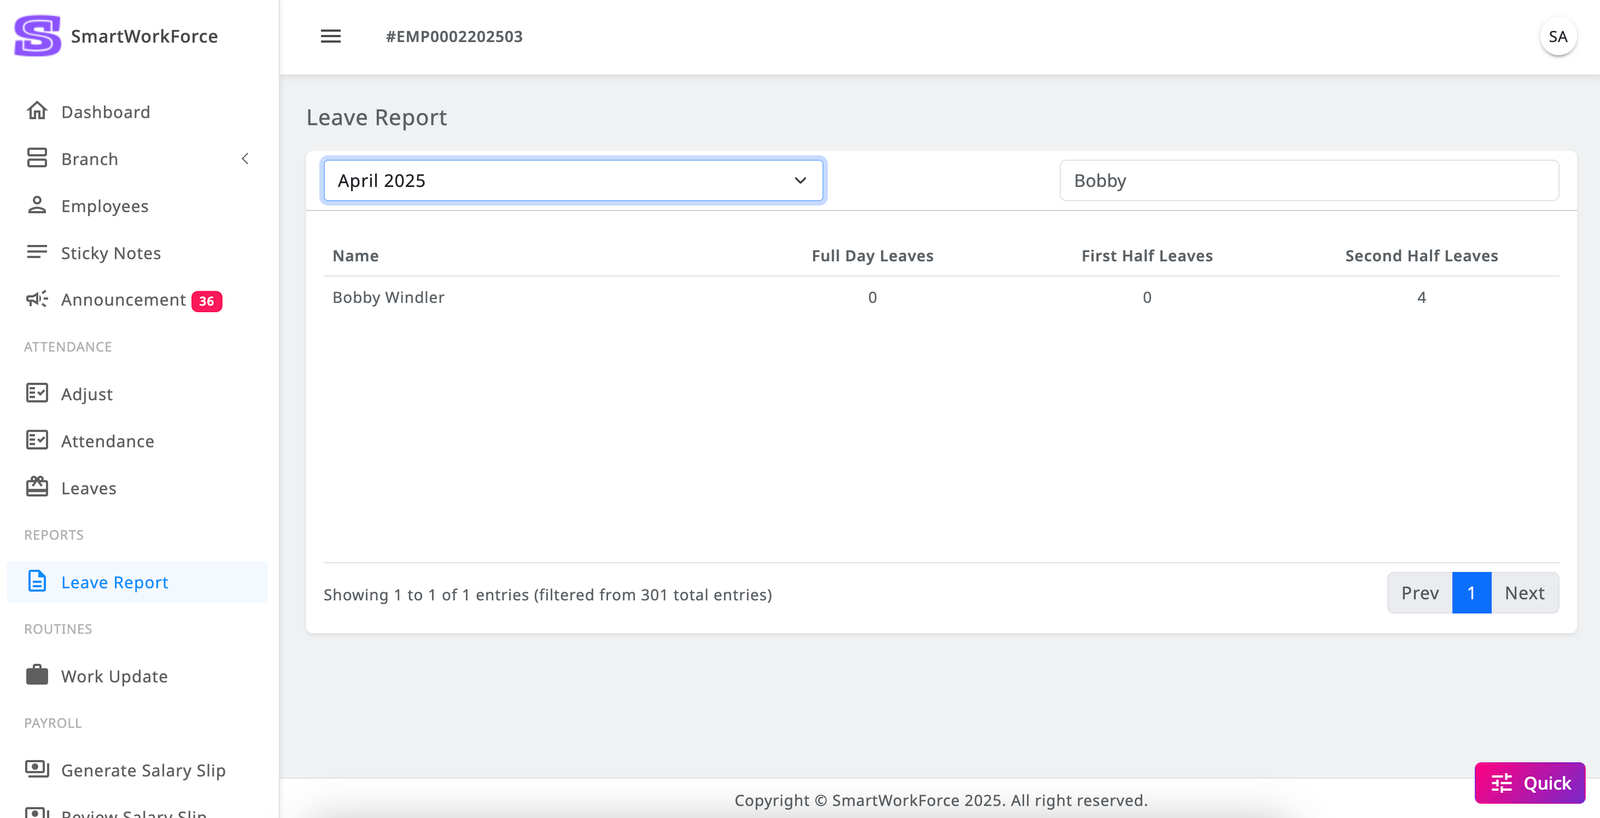Sort by Full Day Leaves column

pyautogui.click(x=872, y=256)
